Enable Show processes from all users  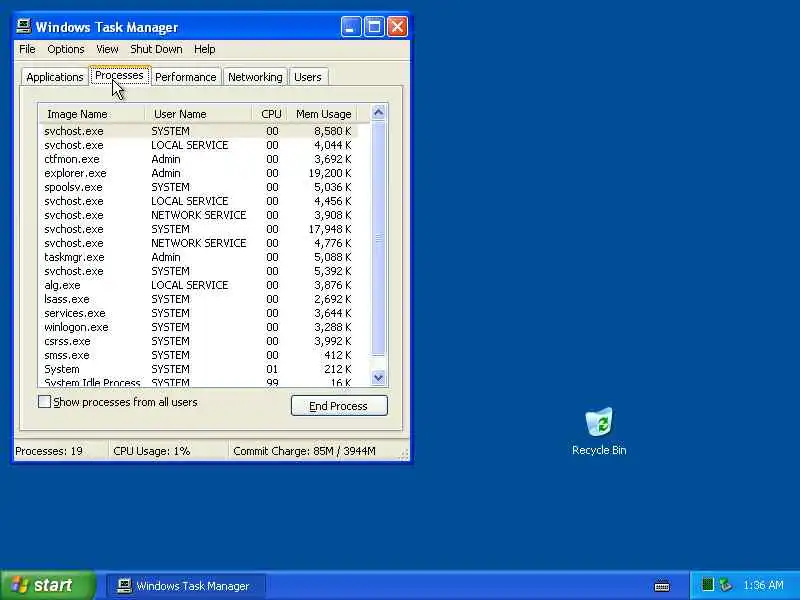tap(44, 402)
